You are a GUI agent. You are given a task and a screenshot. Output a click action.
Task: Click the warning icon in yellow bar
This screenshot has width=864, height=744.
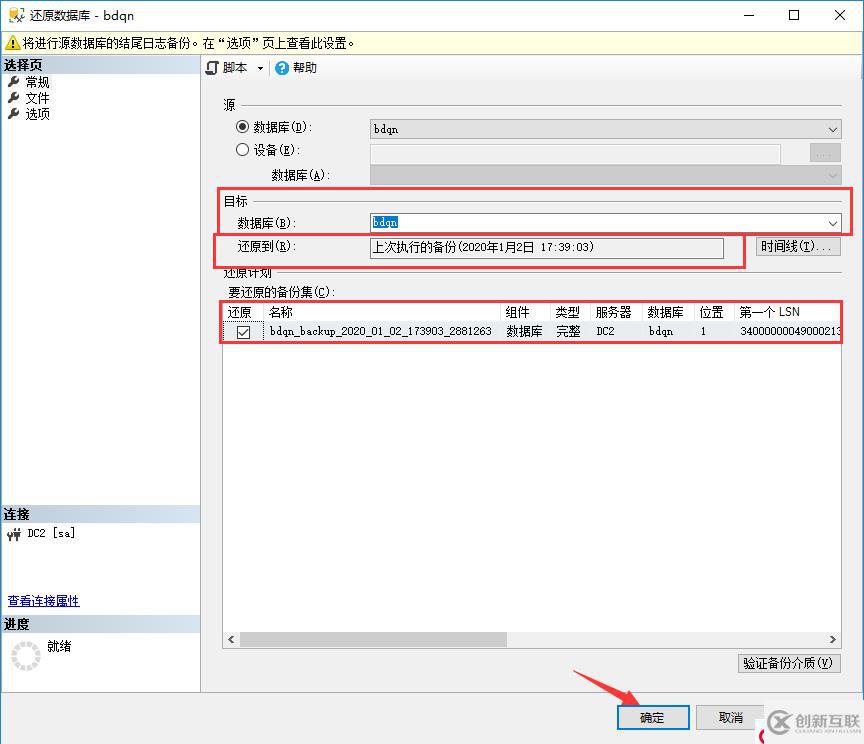(13, 42)
